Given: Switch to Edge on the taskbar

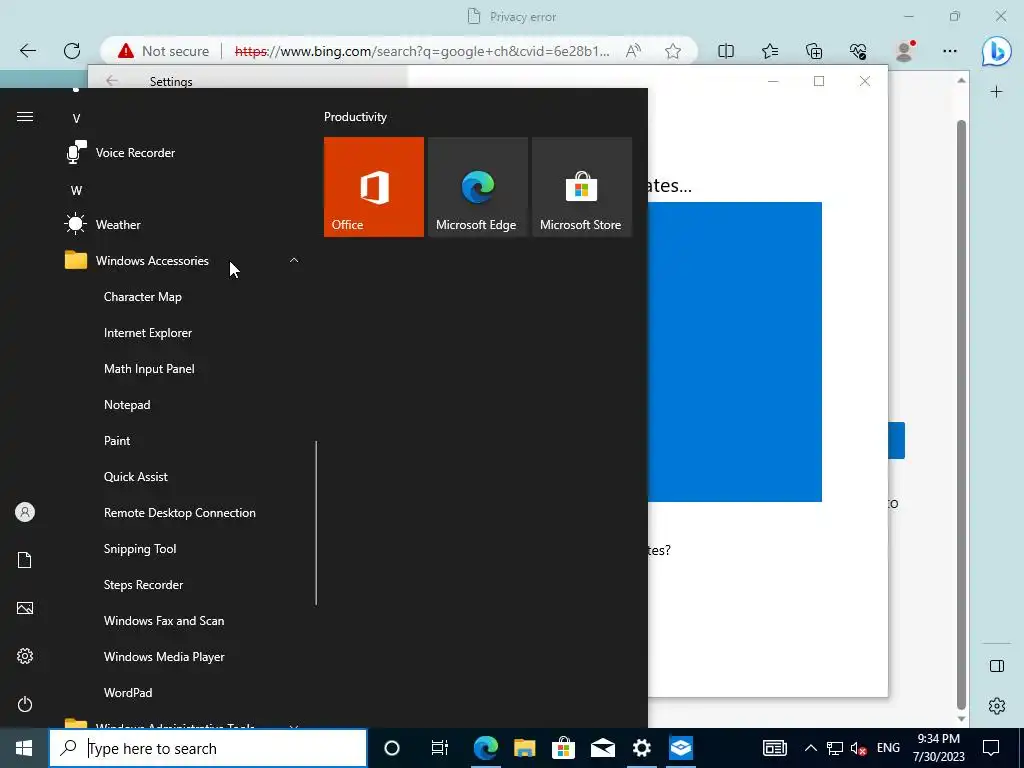Looking at the screenshot, I should tap(485, 748).
